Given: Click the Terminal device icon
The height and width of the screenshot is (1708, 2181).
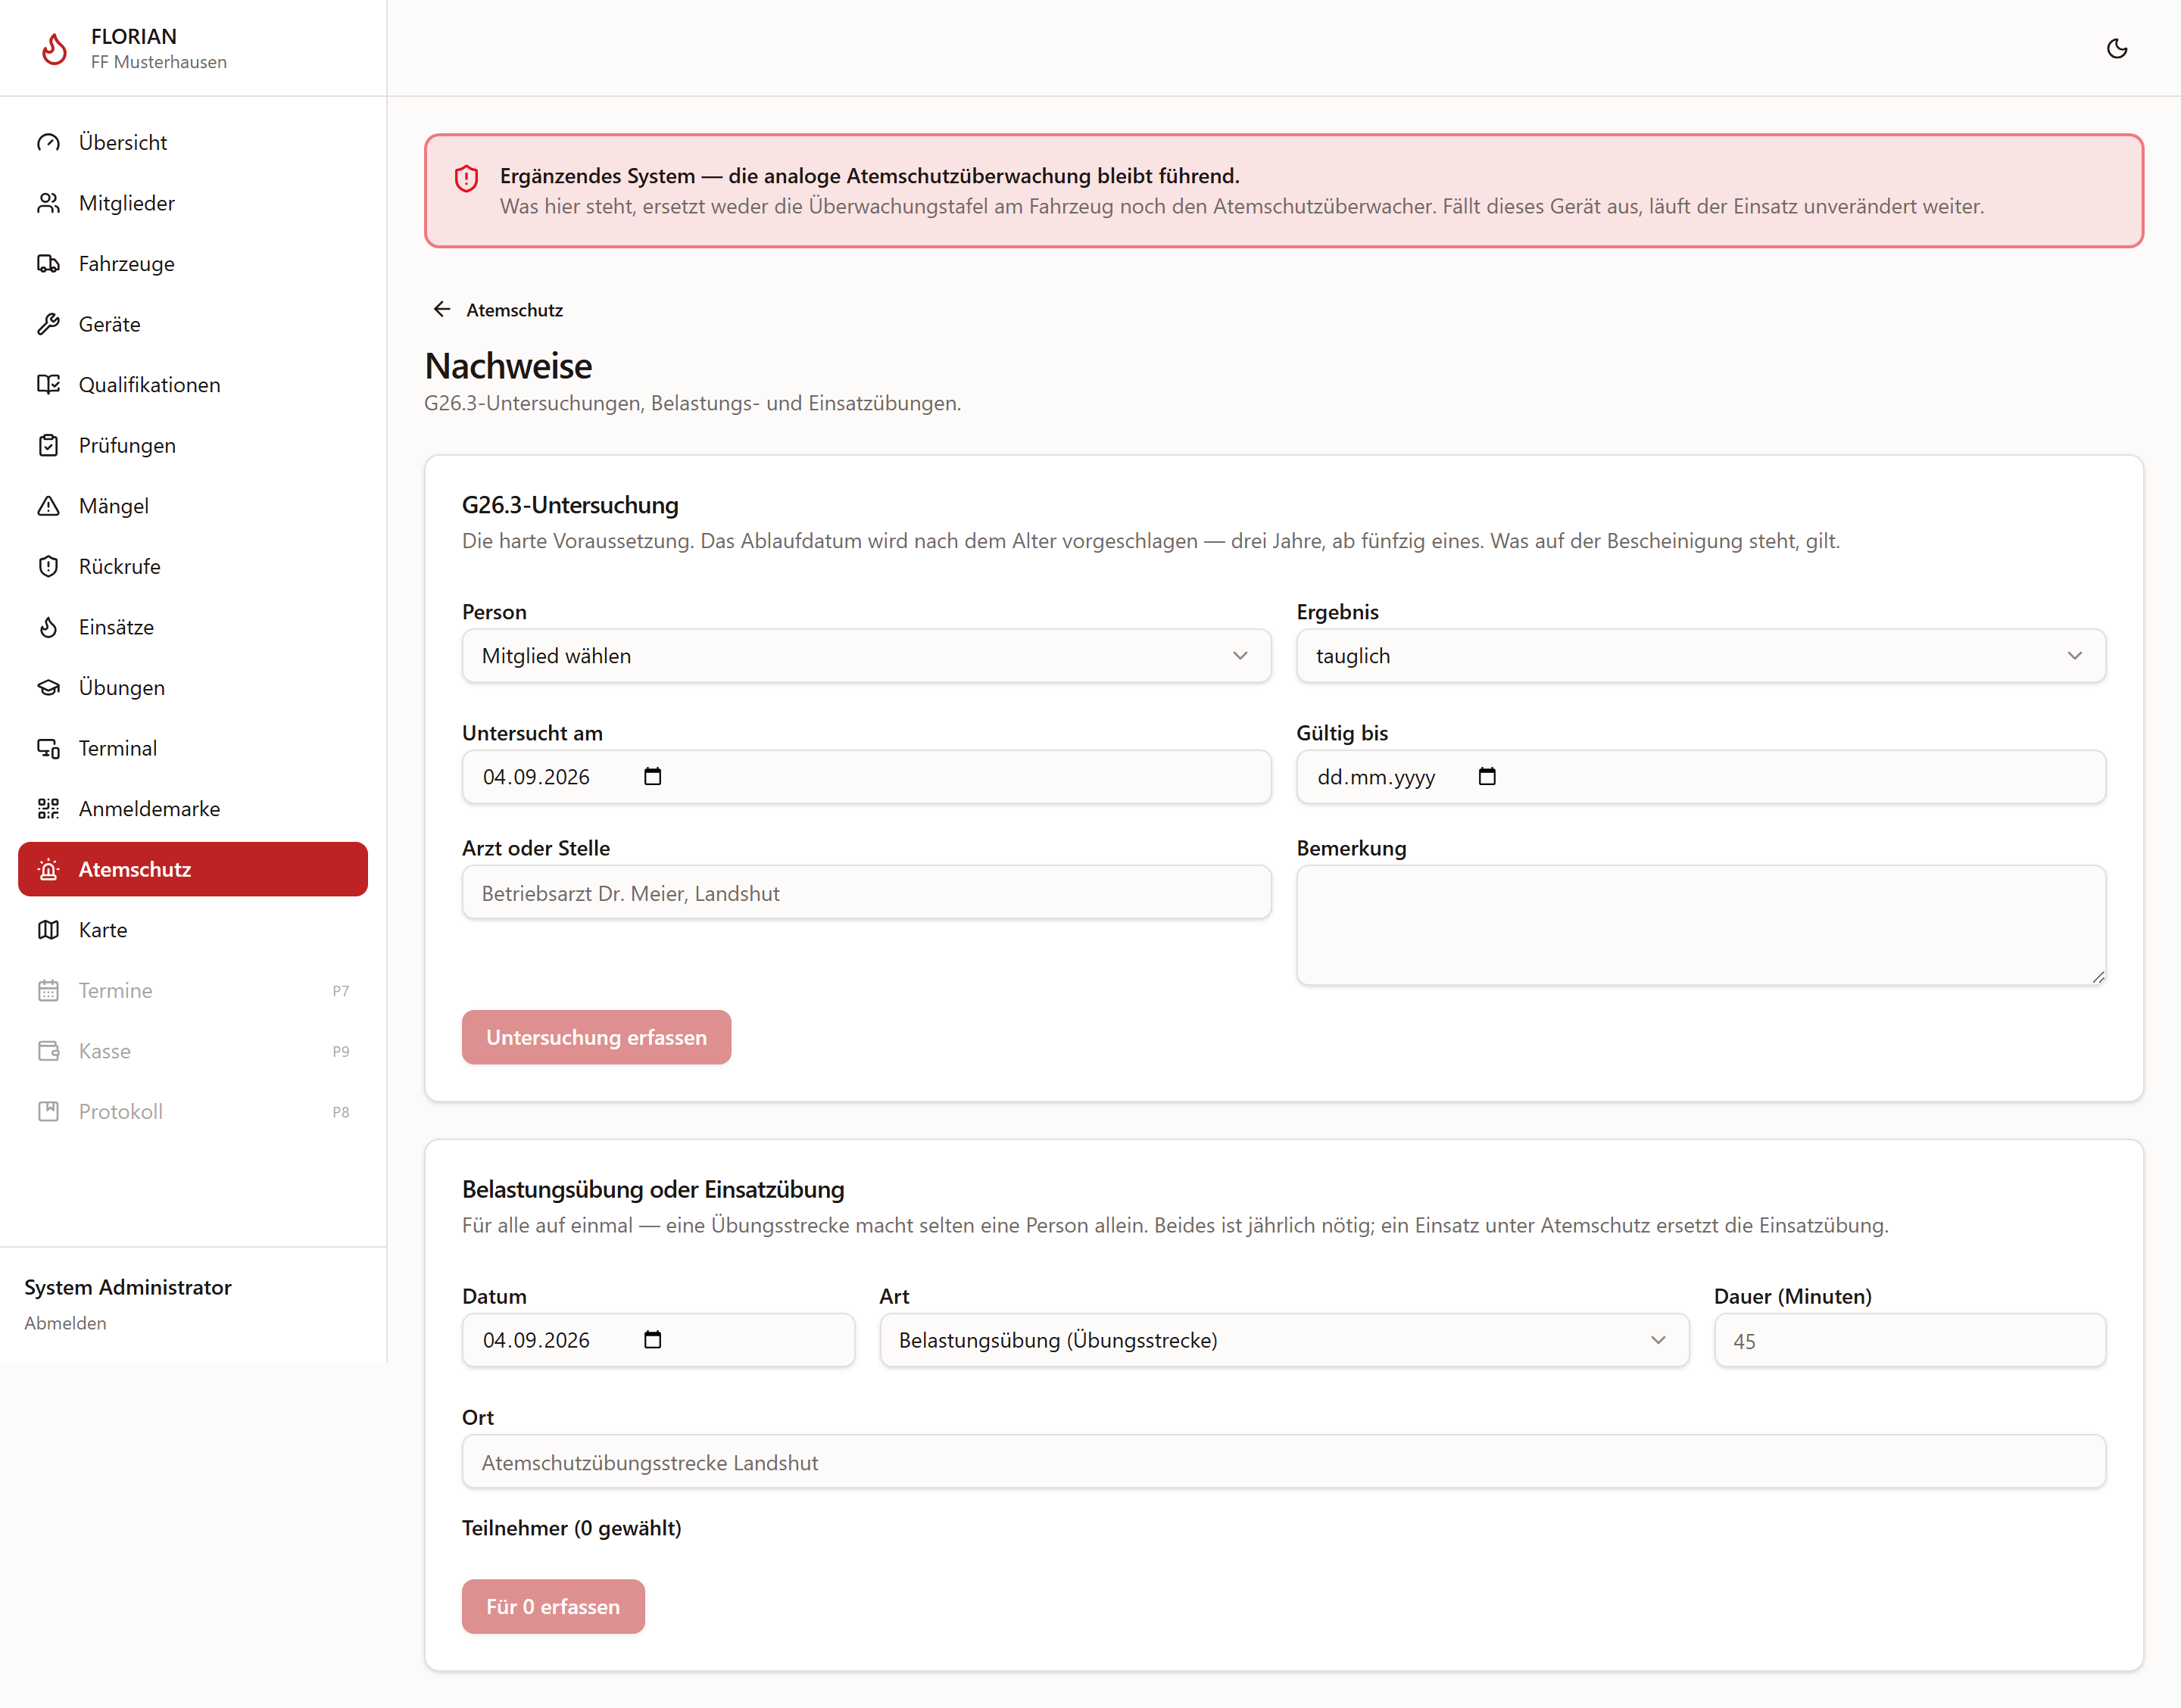Looking at the screenshot, I should pos(48,748).
